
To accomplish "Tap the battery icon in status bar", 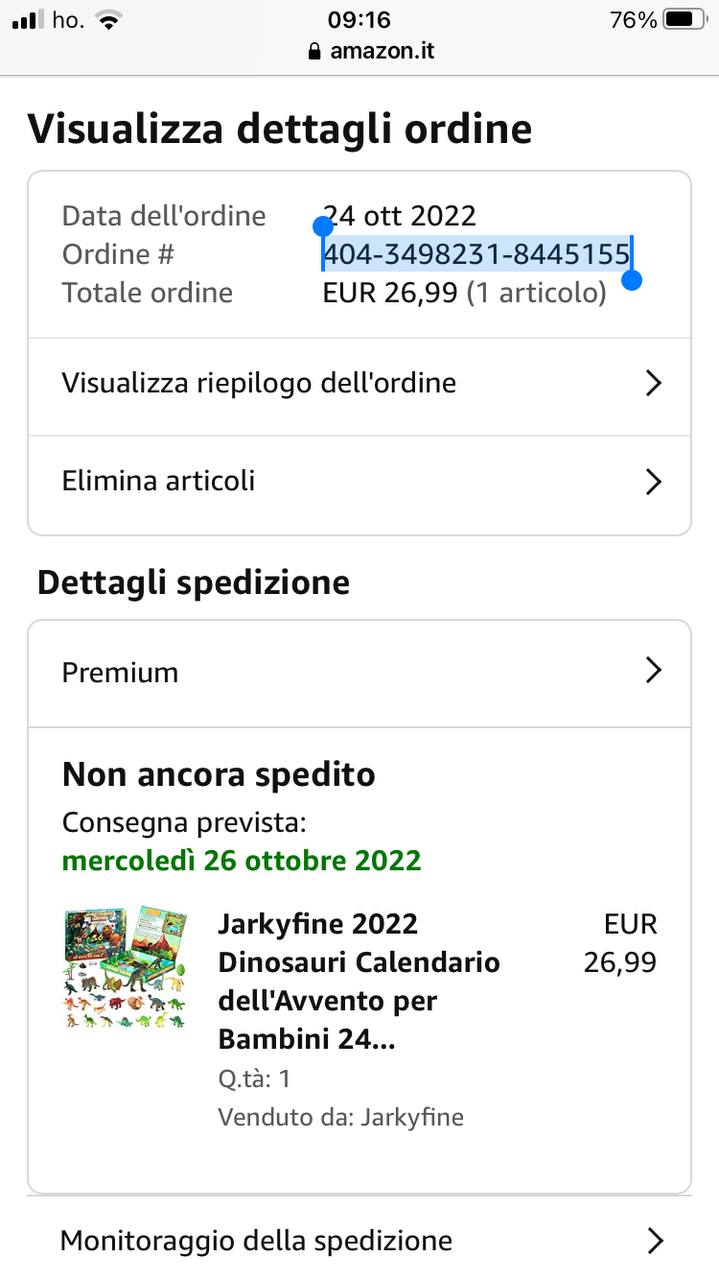I will [x=685, y=19].
